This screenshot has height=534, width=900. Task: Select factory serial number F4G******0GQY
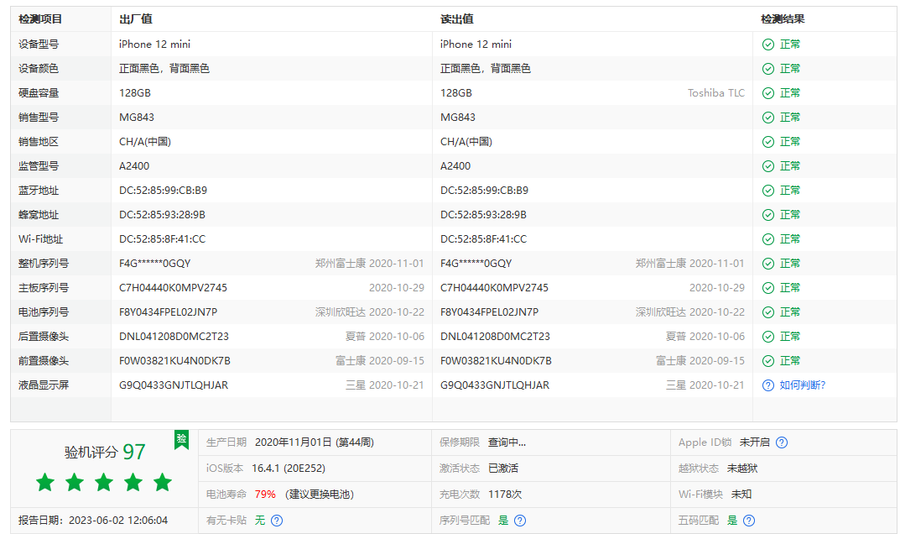click(x=155, y=264)
